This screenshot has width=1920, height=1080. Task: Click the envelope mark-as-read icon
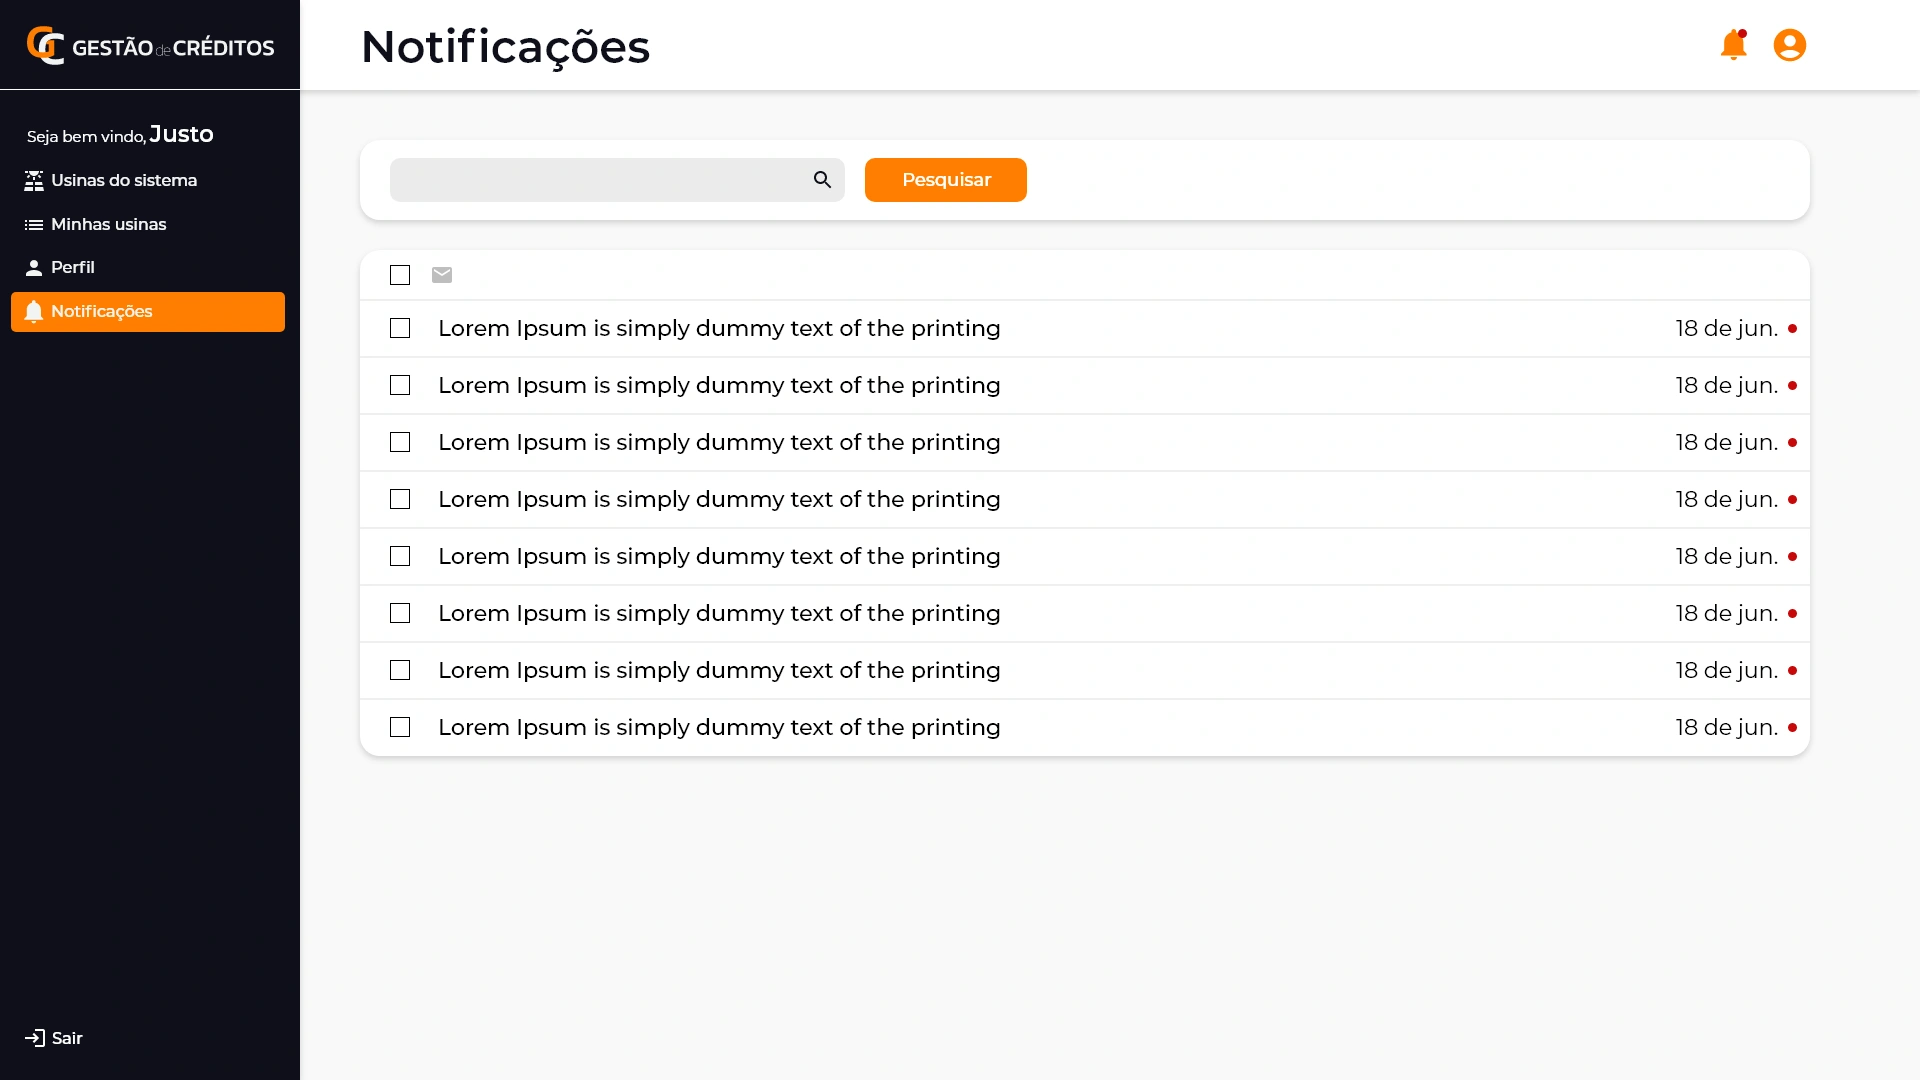tap(442, 275)
